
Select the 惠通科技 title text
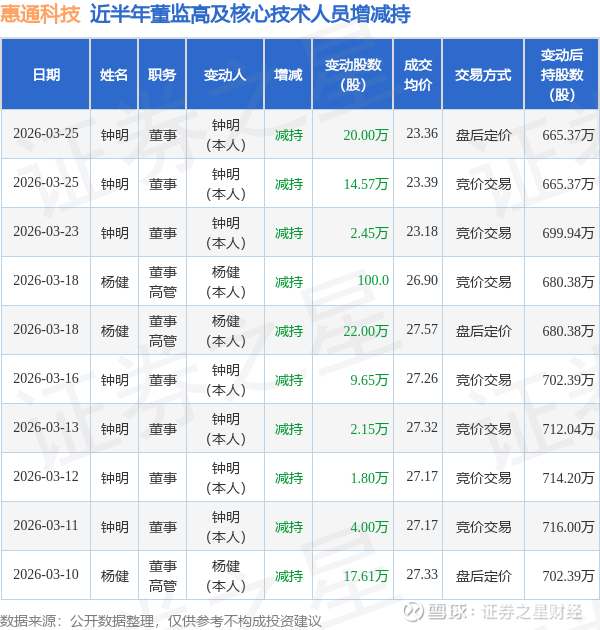40,14
